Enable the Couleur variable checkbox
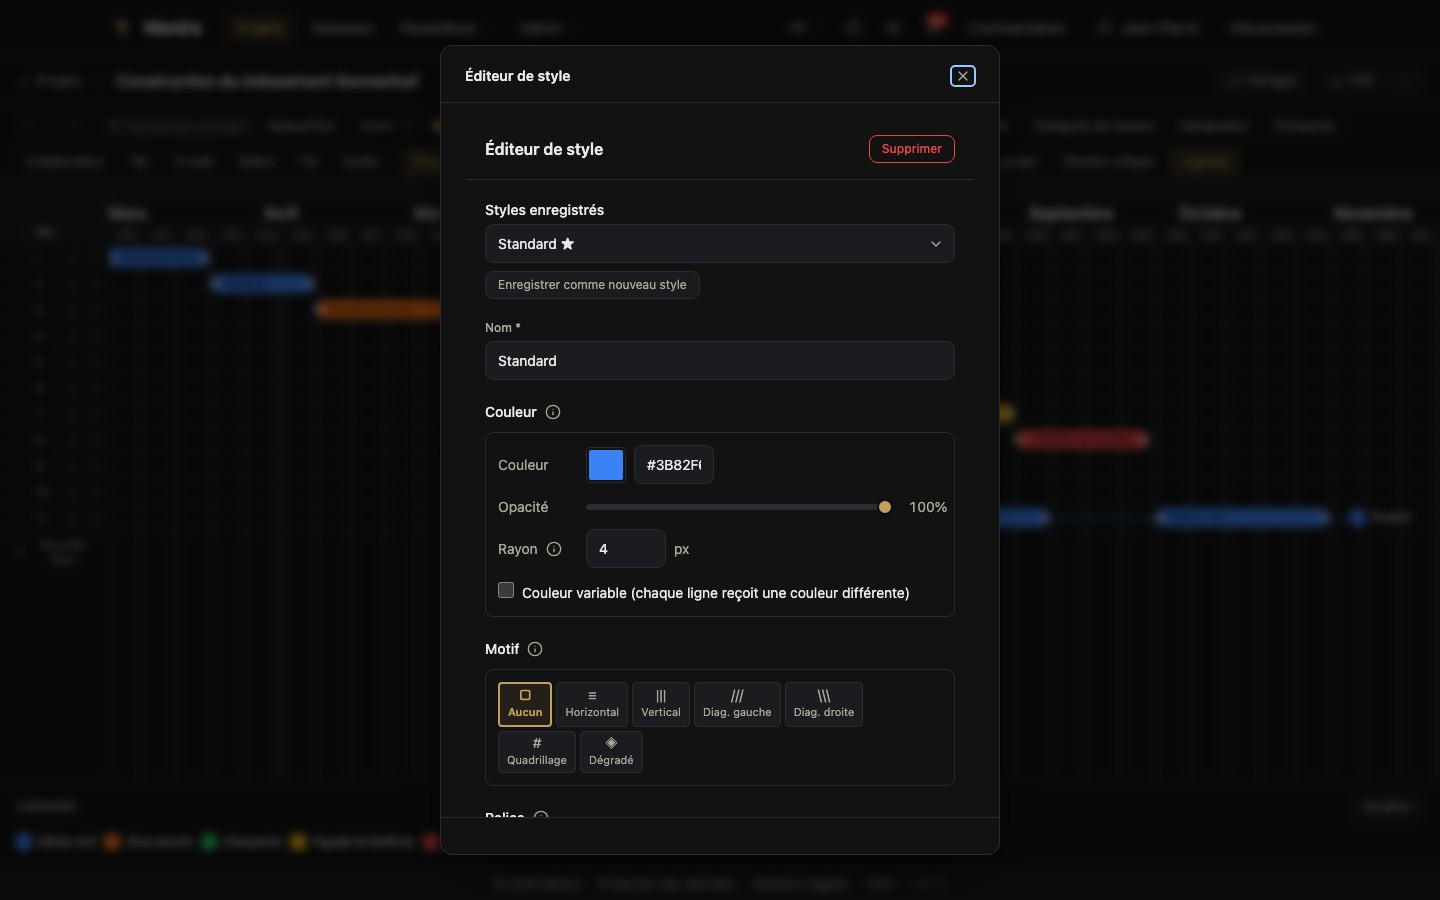 pyautogui.click(x=506, y=591)
